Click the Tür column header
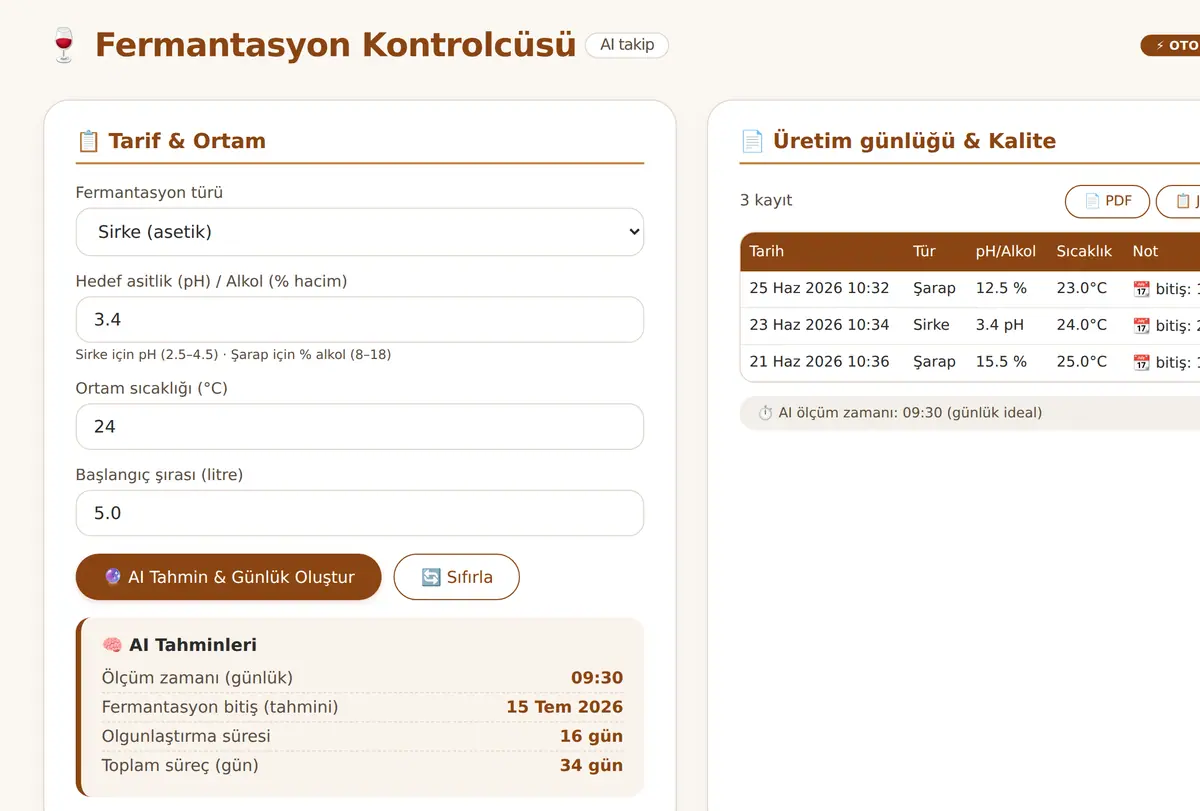Screen dimensions: 1200x811 pyautogui.click(x=923, y=252)
